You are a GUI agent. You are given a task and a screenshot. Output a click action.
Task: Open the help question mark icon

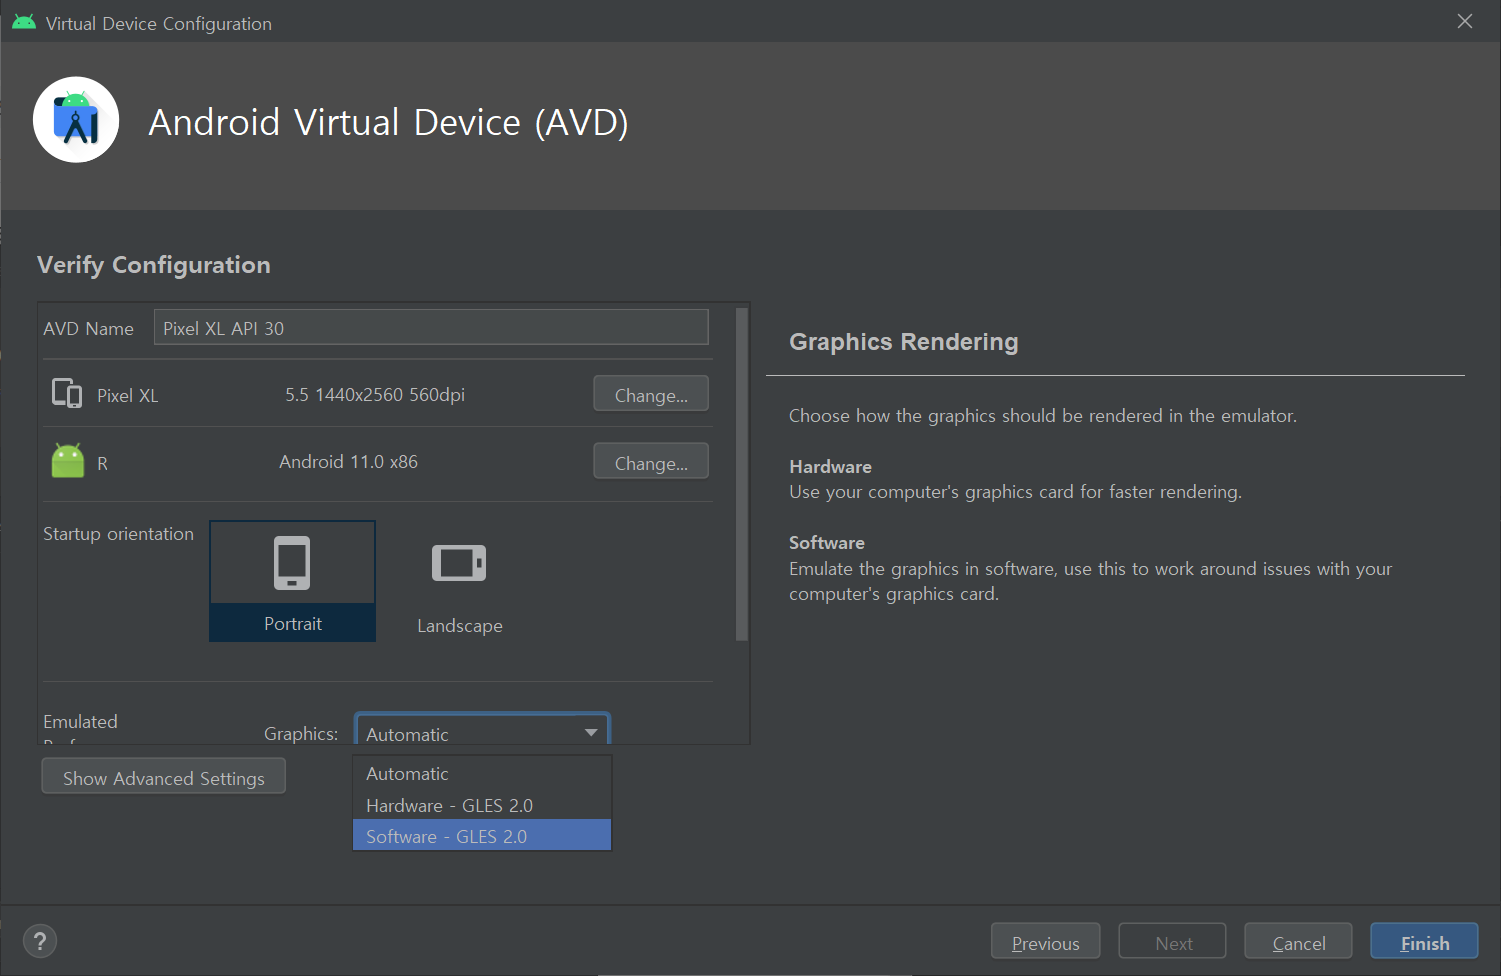tap(40, 941)
